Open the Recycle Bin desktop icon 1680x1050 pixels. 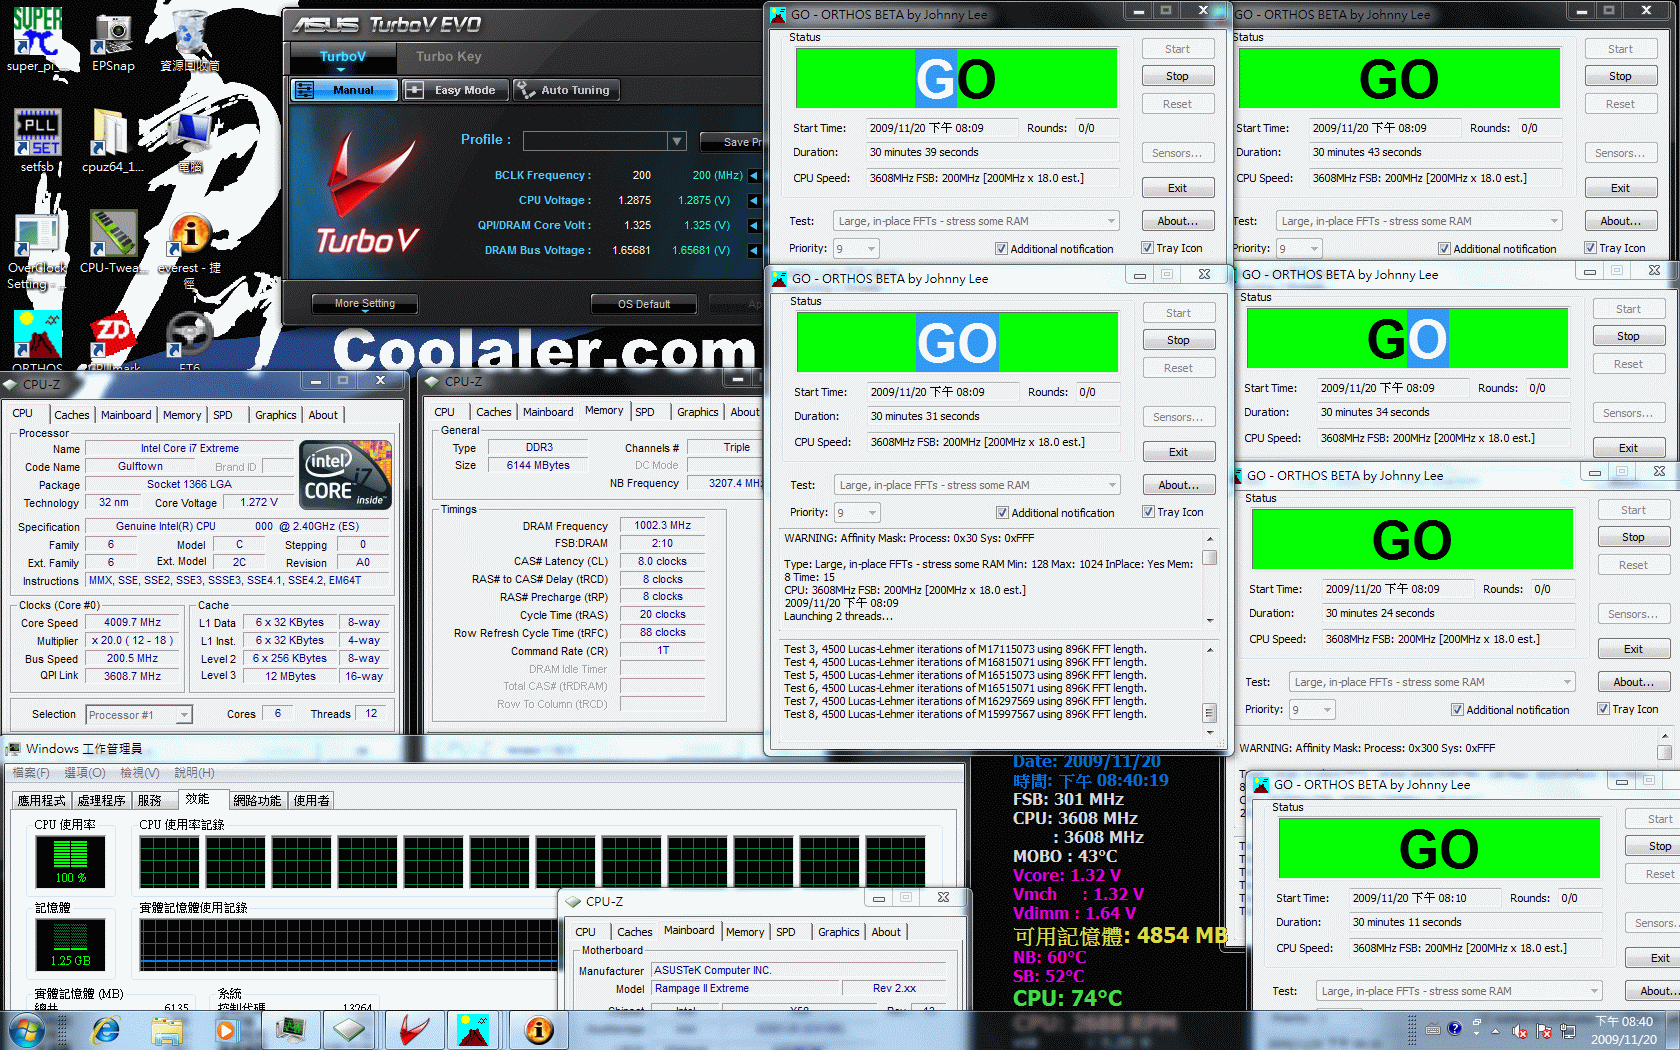point(190,40)
